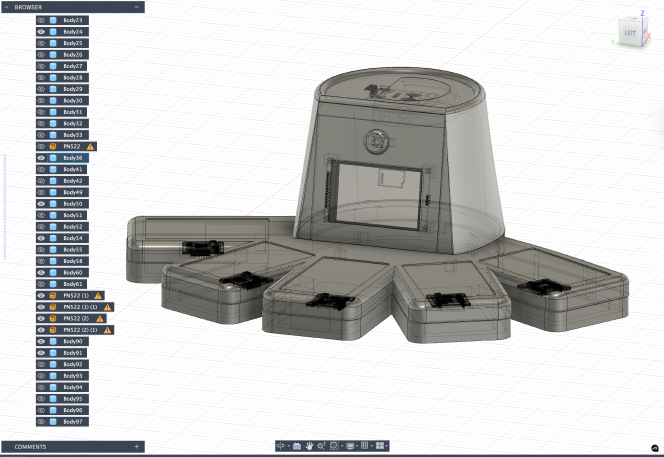Click the component icon of PN522 (1)
664x457 pixels.
click(53, 295)
